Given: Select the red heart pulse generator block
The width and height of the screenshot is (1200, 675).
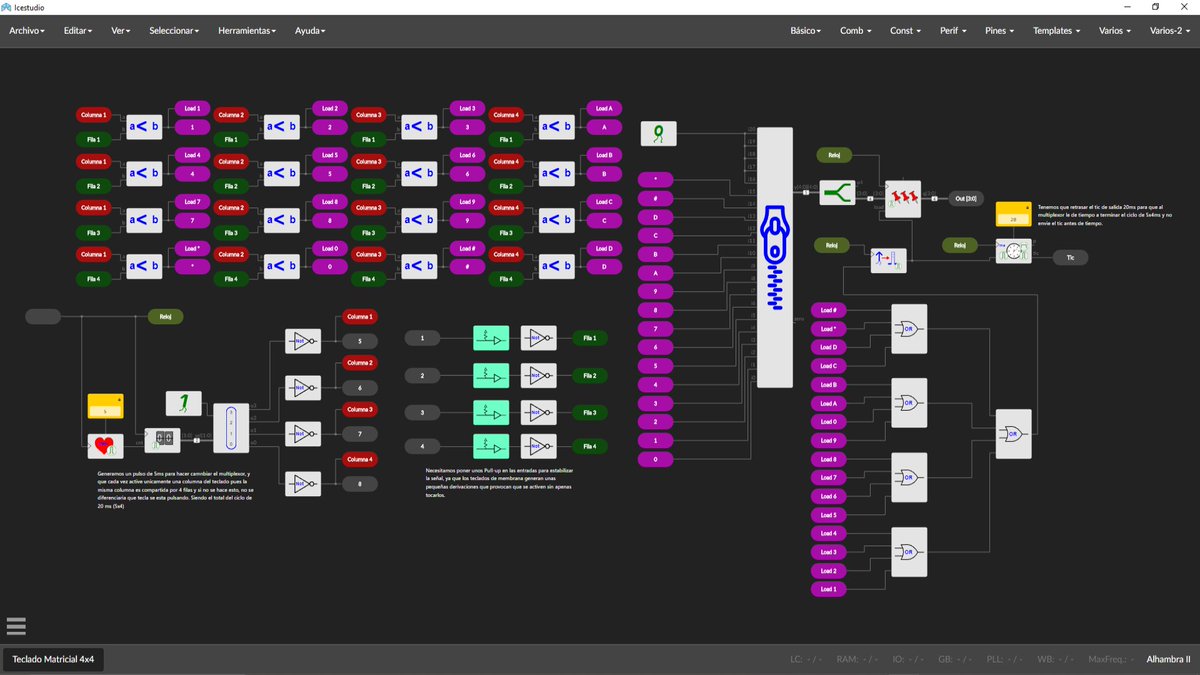Looking at the screenshot, I should coord(103,446).
